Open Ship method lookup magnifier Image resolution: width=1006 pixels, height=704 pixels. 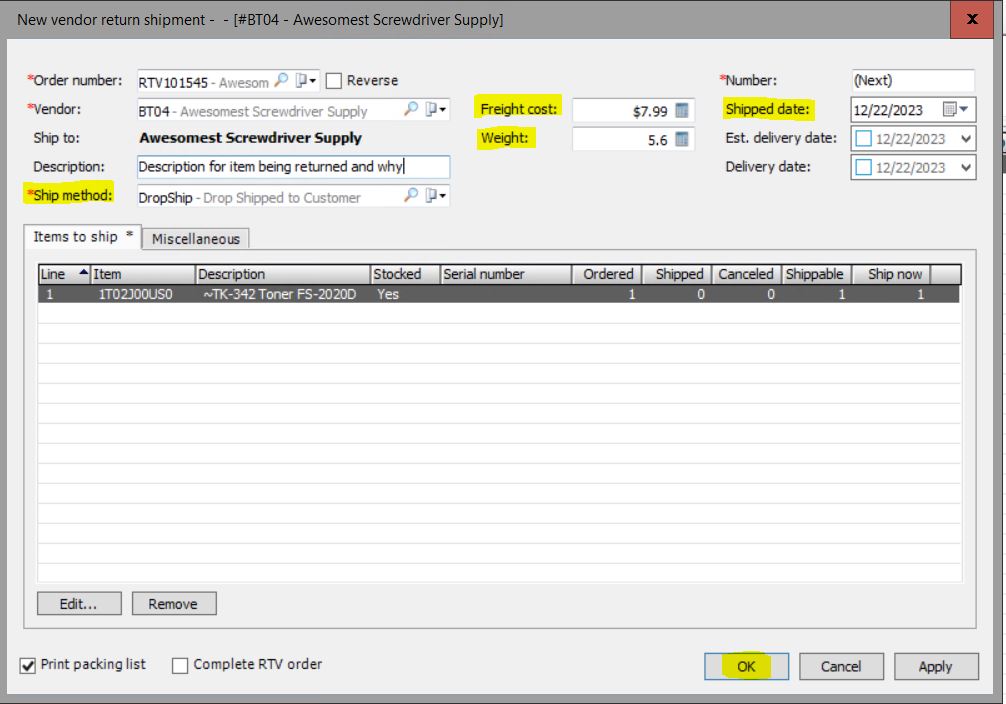tap(411, 196)
